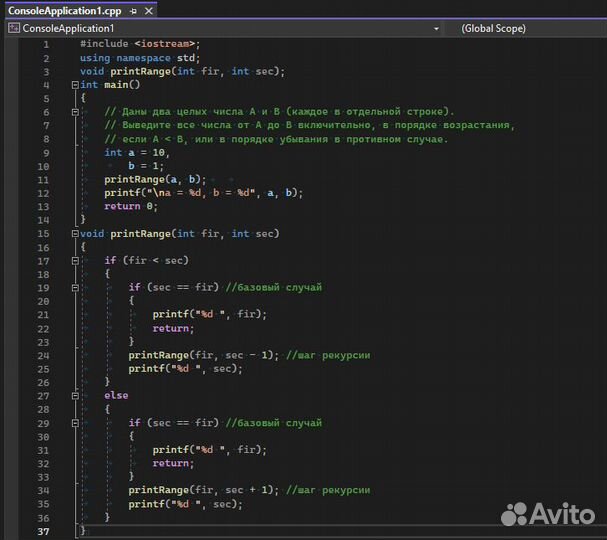Click on 'using namespace std;' line
Viewport: 607px width, 540px height.
[140, 58]
